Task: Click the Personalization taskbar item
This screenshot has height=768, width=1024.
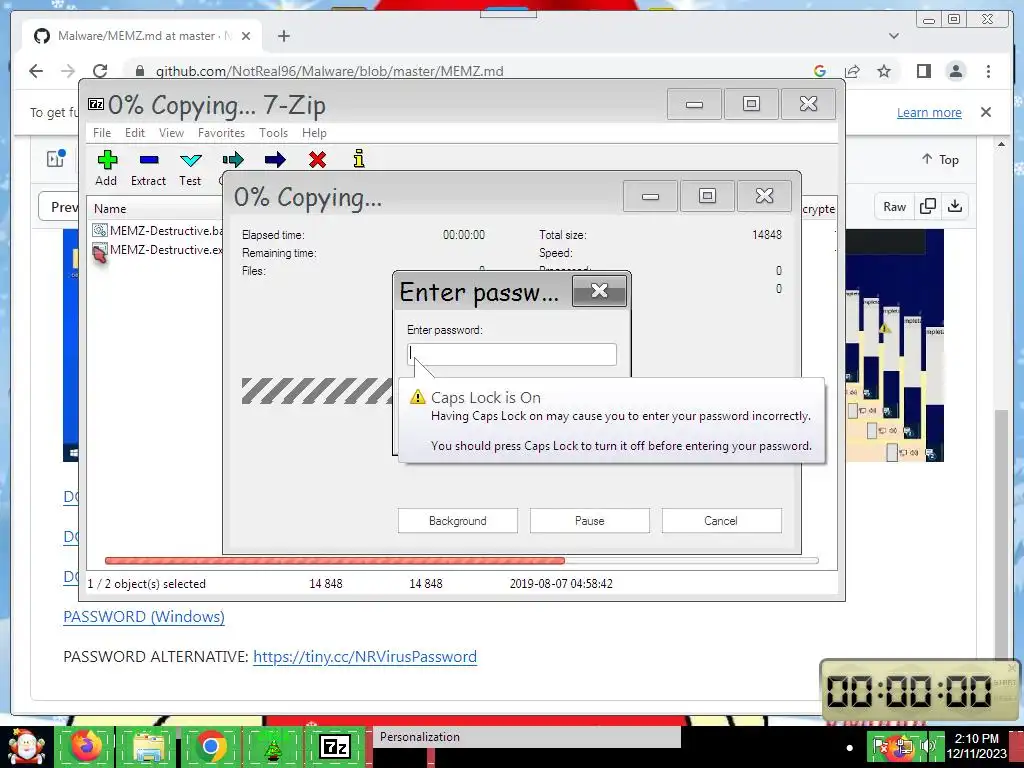Action: [526, 737]
